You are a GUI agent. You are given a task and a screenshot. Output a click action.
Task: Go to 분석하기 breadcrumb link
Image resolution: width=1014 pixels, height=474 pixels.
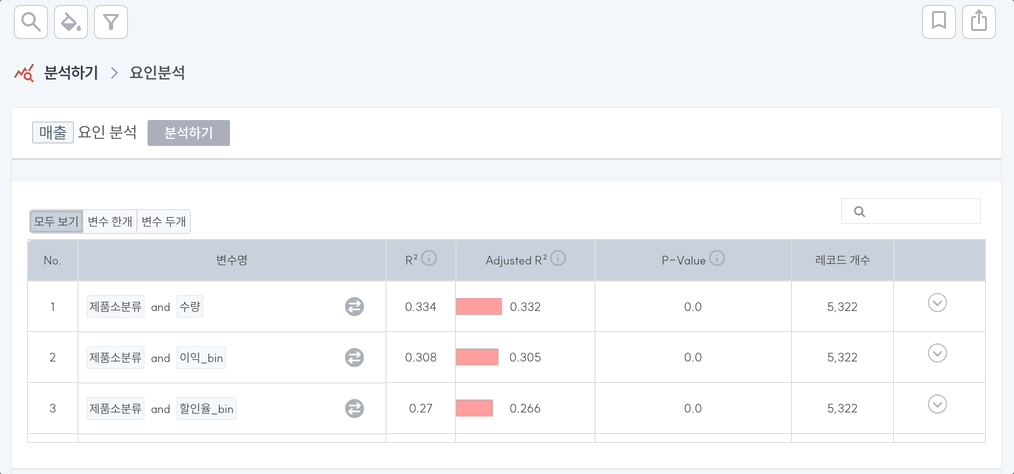coord(70,73)
